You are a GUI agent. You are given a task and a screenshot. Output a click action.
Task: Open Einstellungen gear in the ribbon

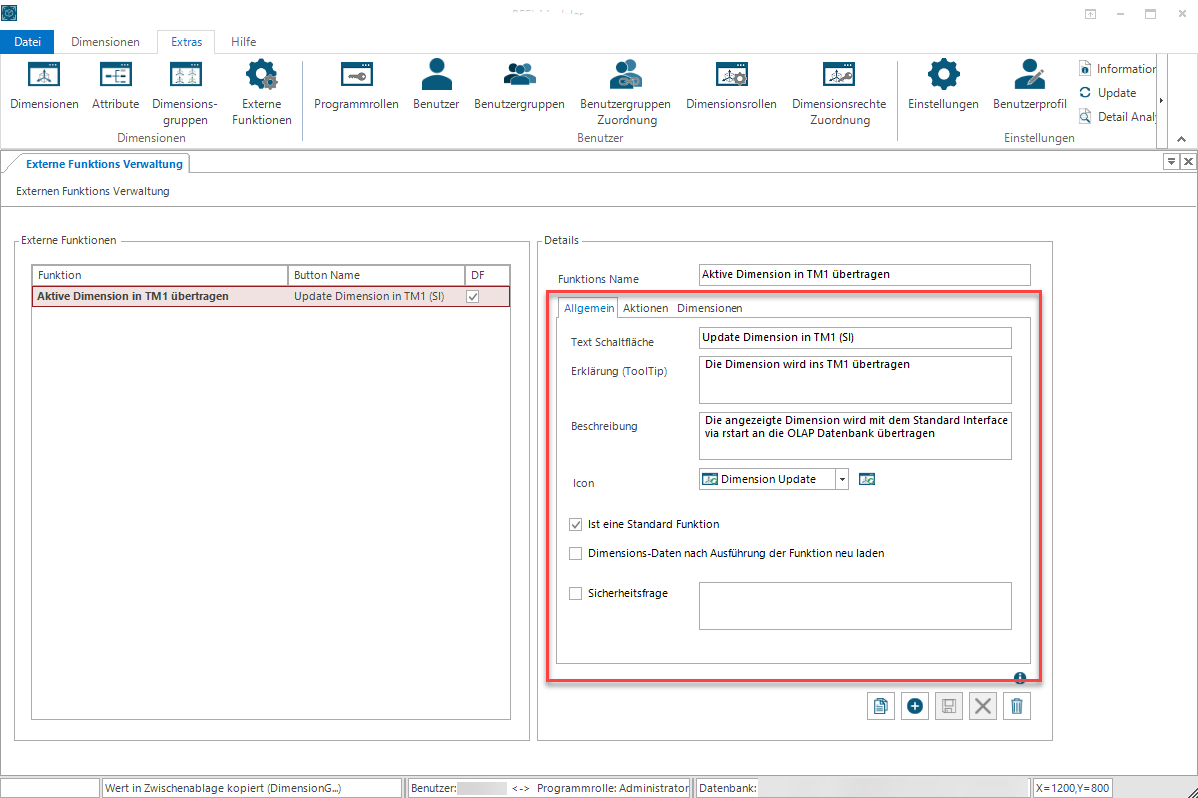point(943,86)
